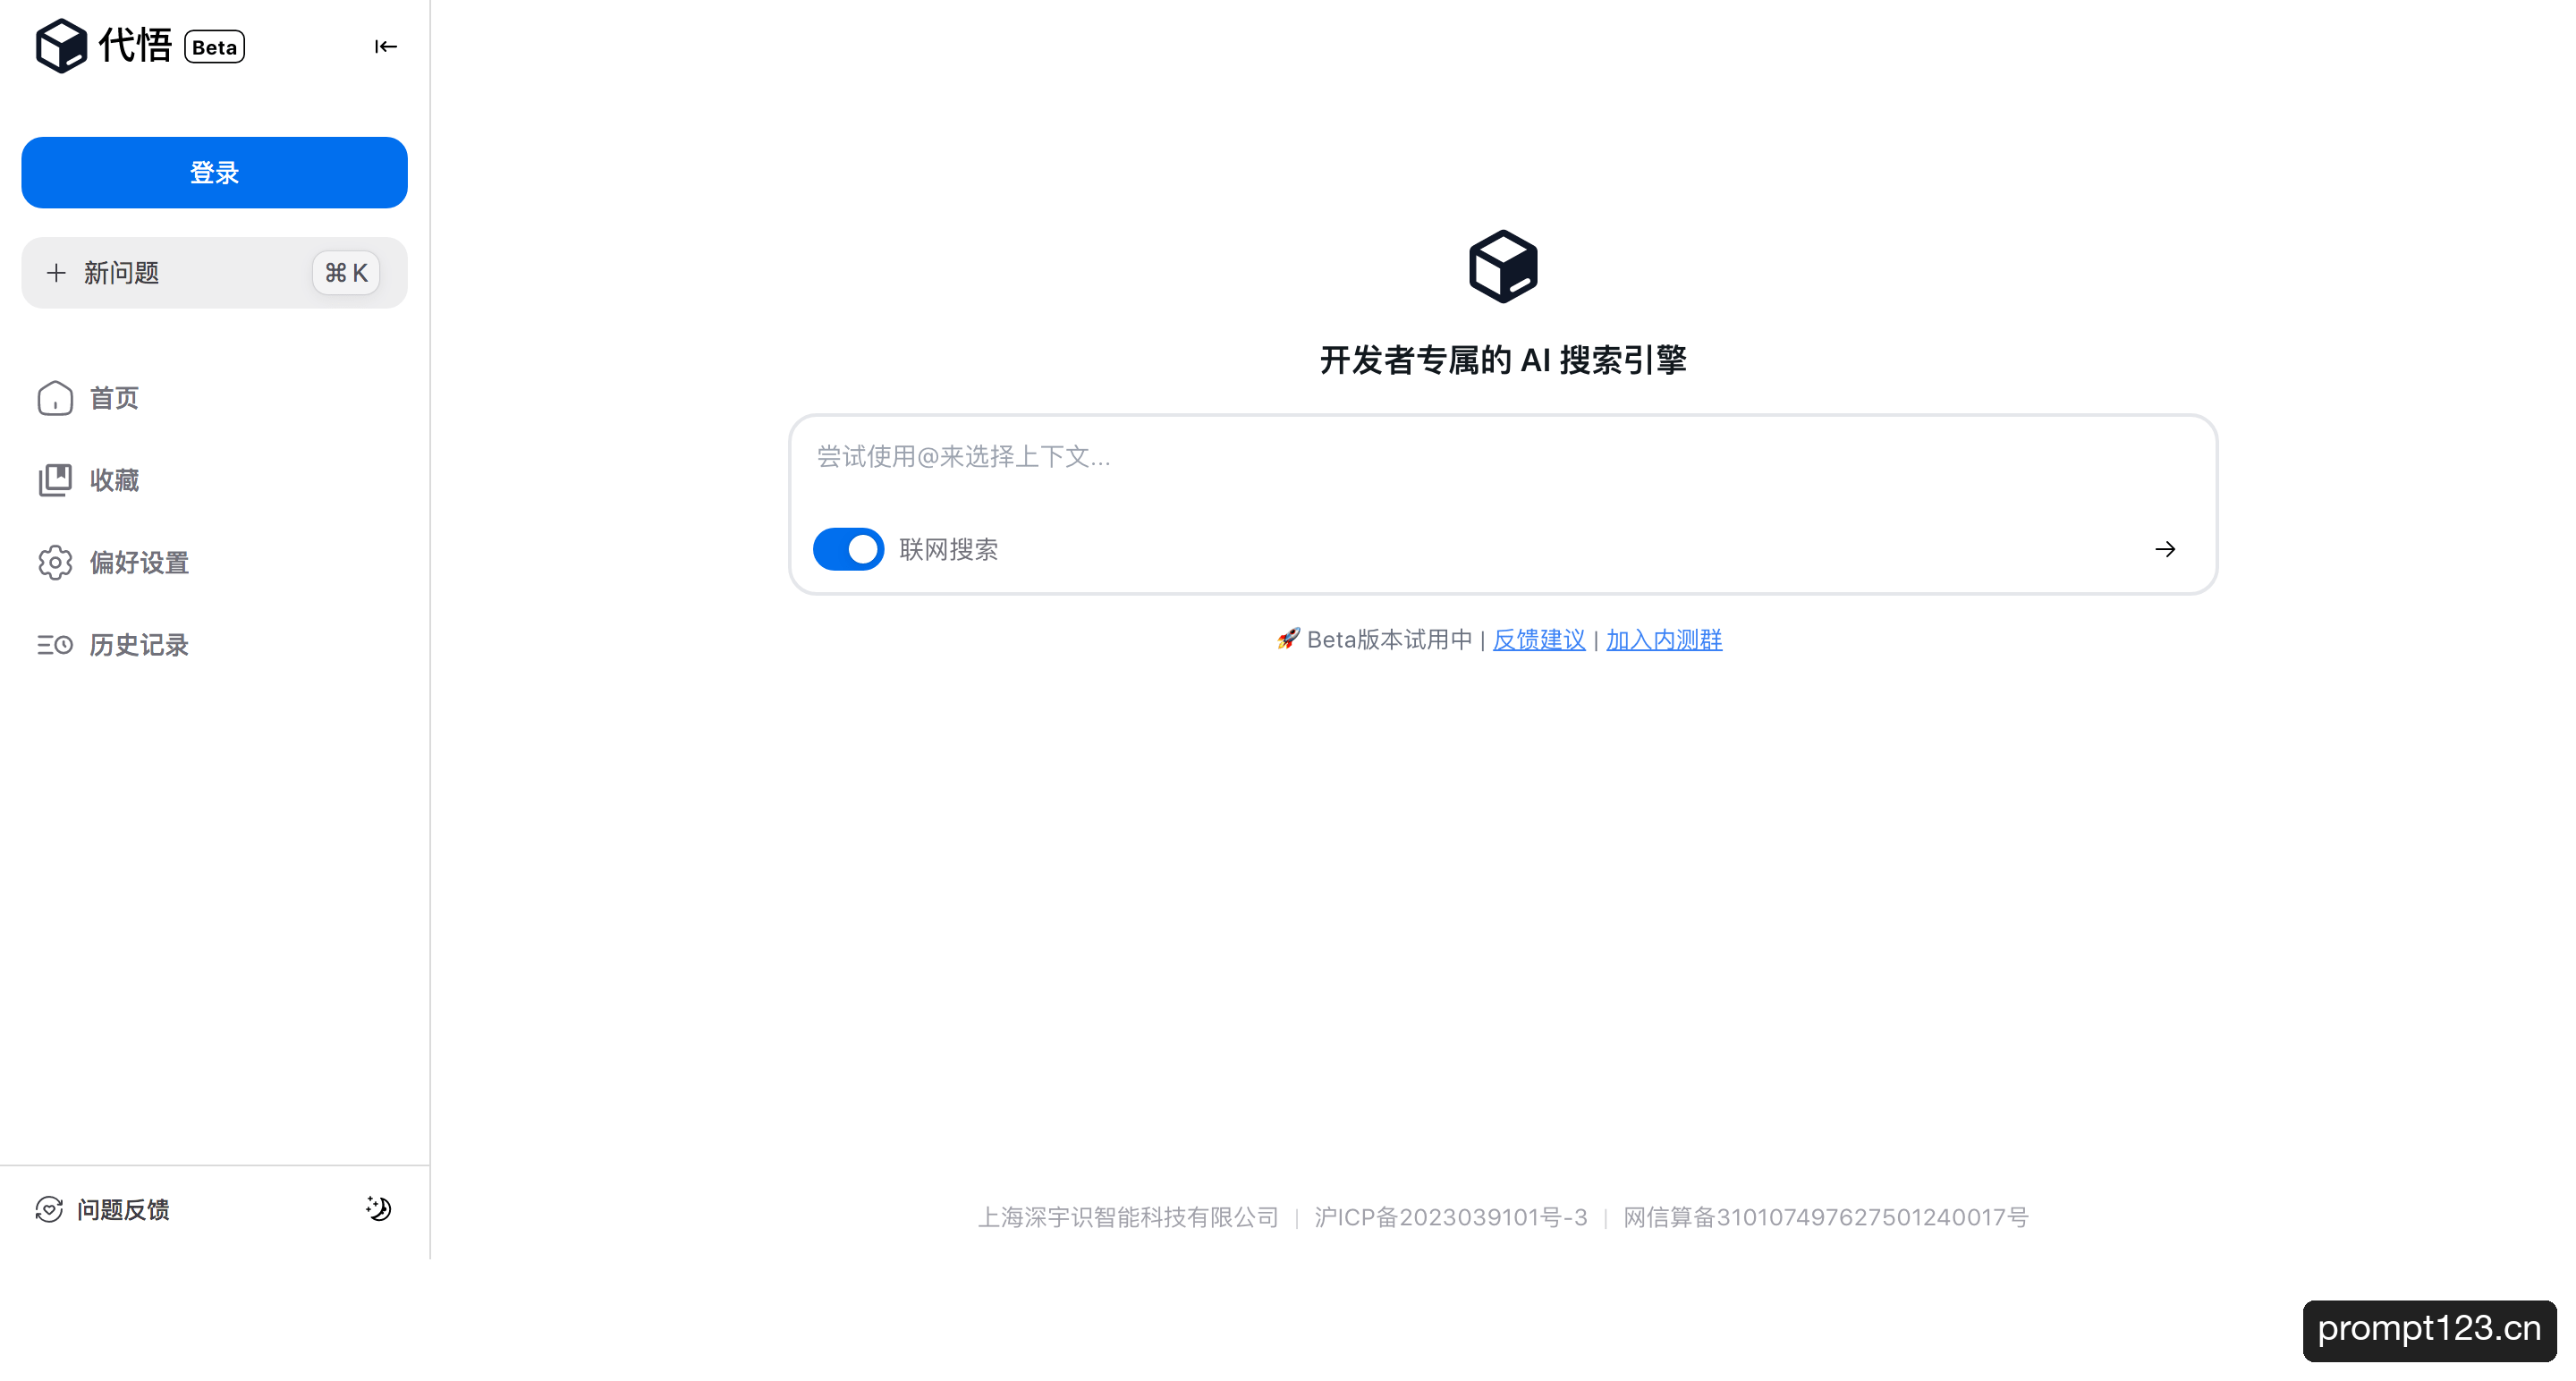This screenshot has width=2576, height=1381.
Task: Click the gear icon beside 偏好设置
Action: tap(55, 563)
